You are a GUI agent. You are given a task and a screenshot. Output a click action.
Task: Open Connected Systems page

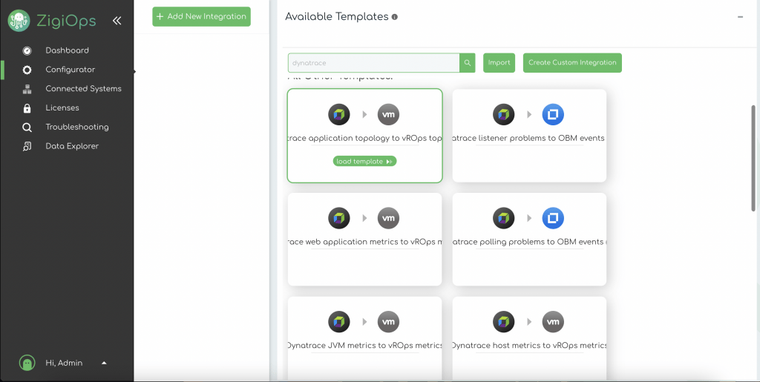[x=83, y=89]
